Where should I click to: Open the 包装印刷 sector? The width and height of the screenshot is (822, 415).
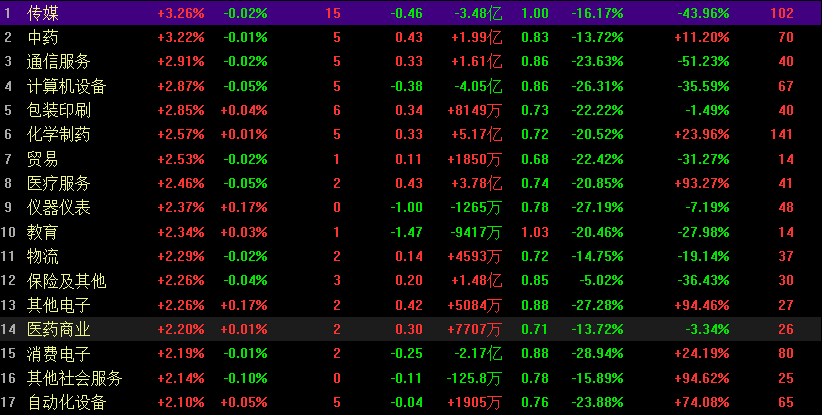pyautogui.click(x=58, y=110)
